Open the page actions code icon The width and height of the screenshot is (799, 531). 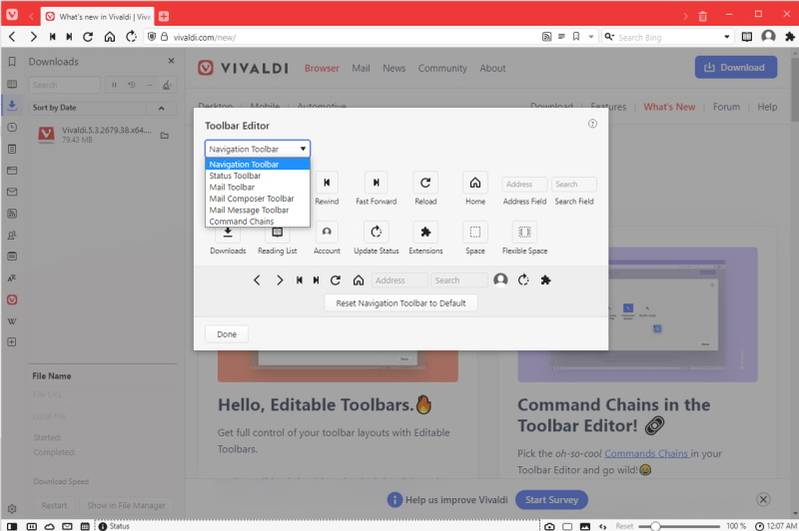tap(603, 526)
